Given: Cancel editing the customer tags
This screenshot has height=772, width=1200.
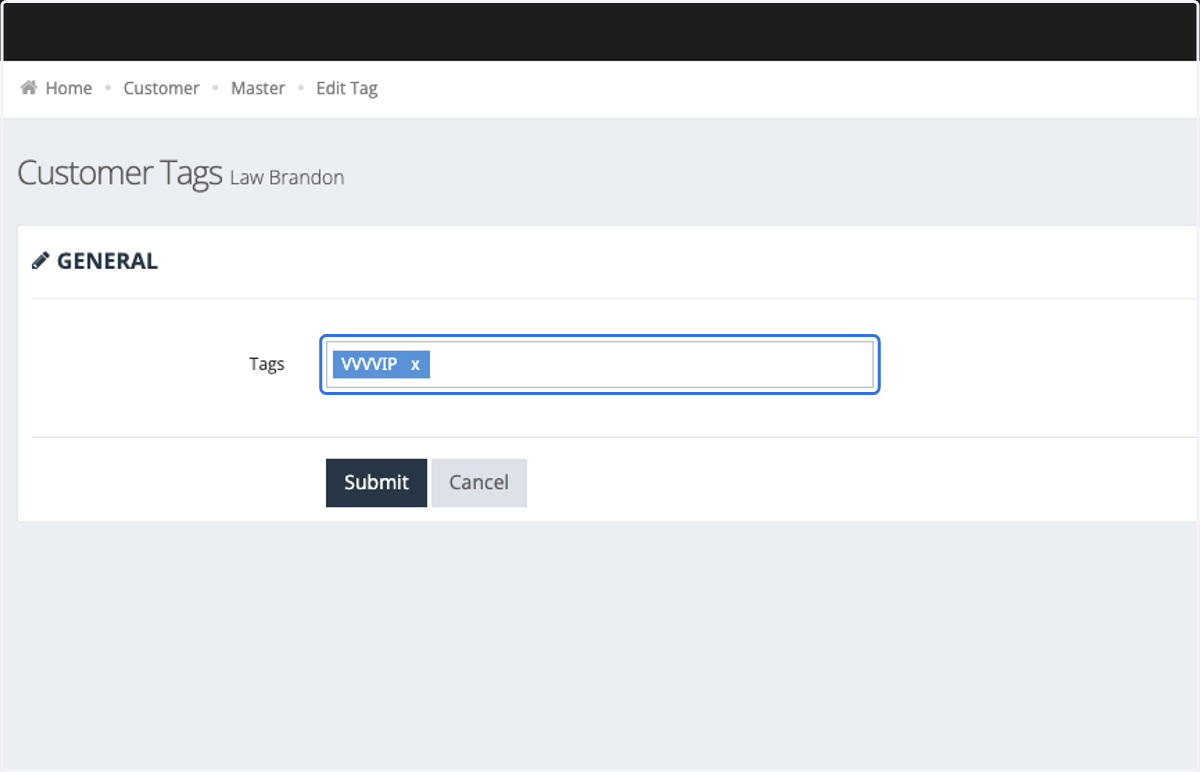Looking at the screenshot, I should pos(479,482).
